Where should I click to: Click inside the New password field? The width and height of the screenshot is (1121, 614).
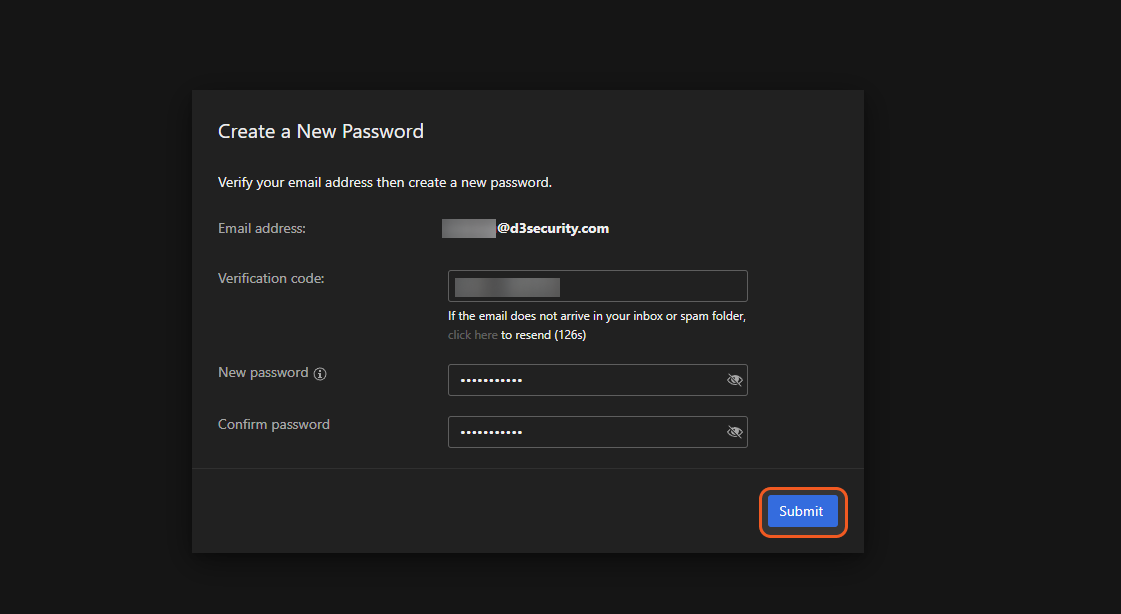point(620,380)
